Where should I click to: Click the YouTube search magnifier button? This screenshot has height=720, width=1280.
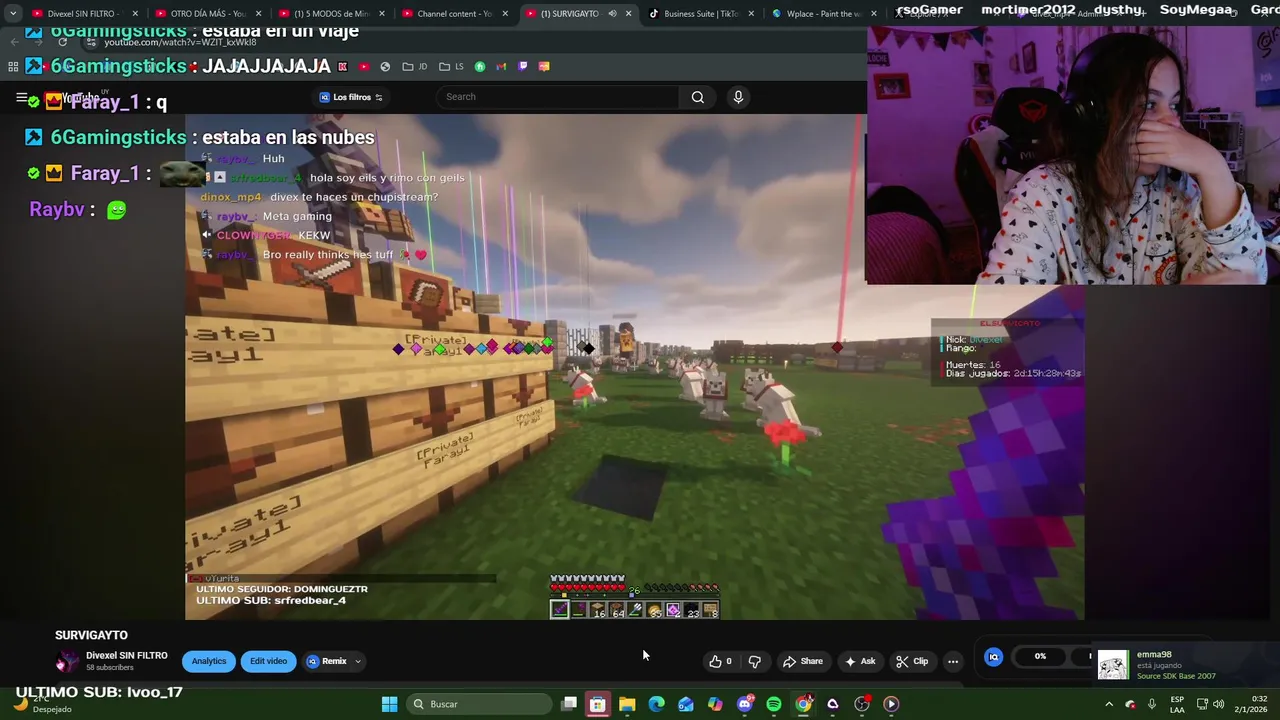698,97
